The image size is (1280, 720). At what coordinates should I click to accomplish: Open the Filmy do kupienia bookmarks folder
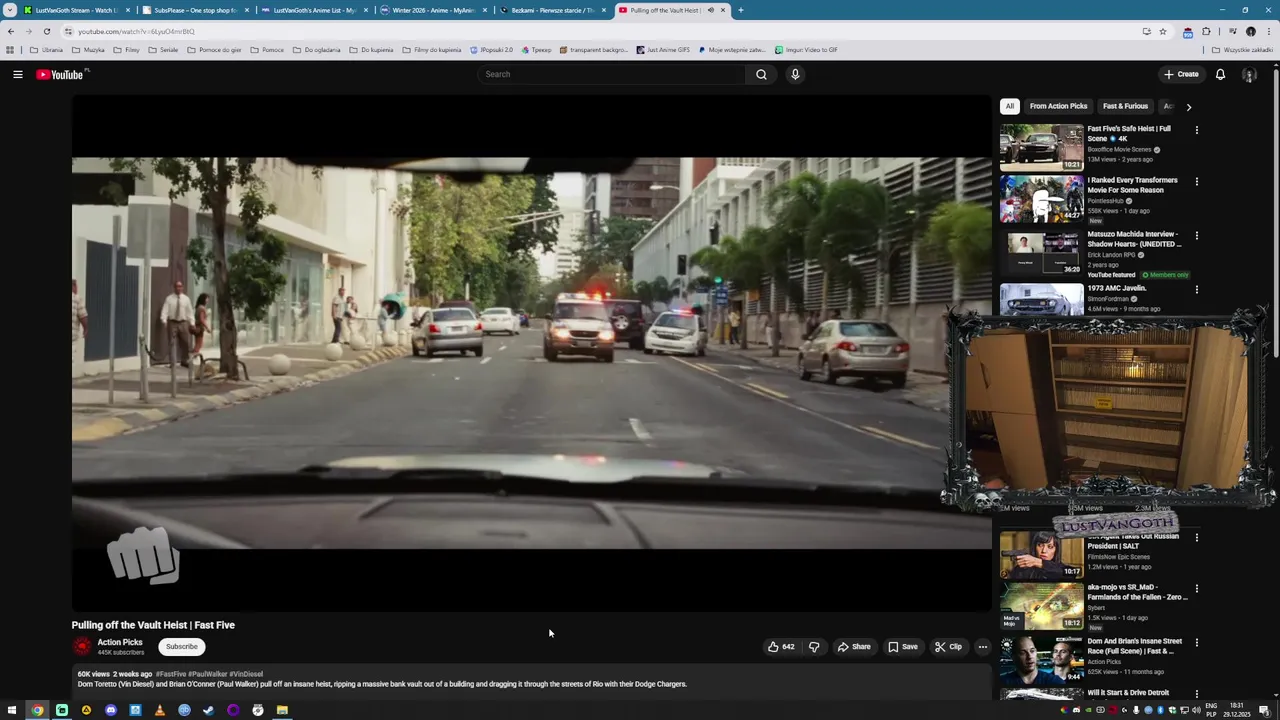pos(432,50)
